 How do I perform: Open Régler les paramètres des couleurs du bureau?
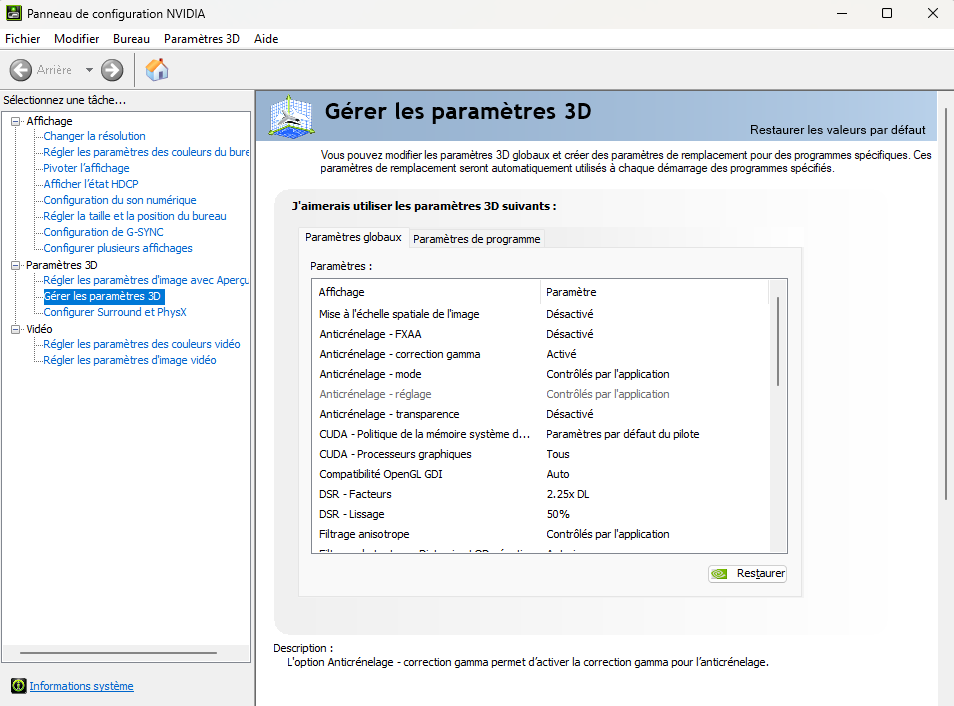click(x=146, y=152)
